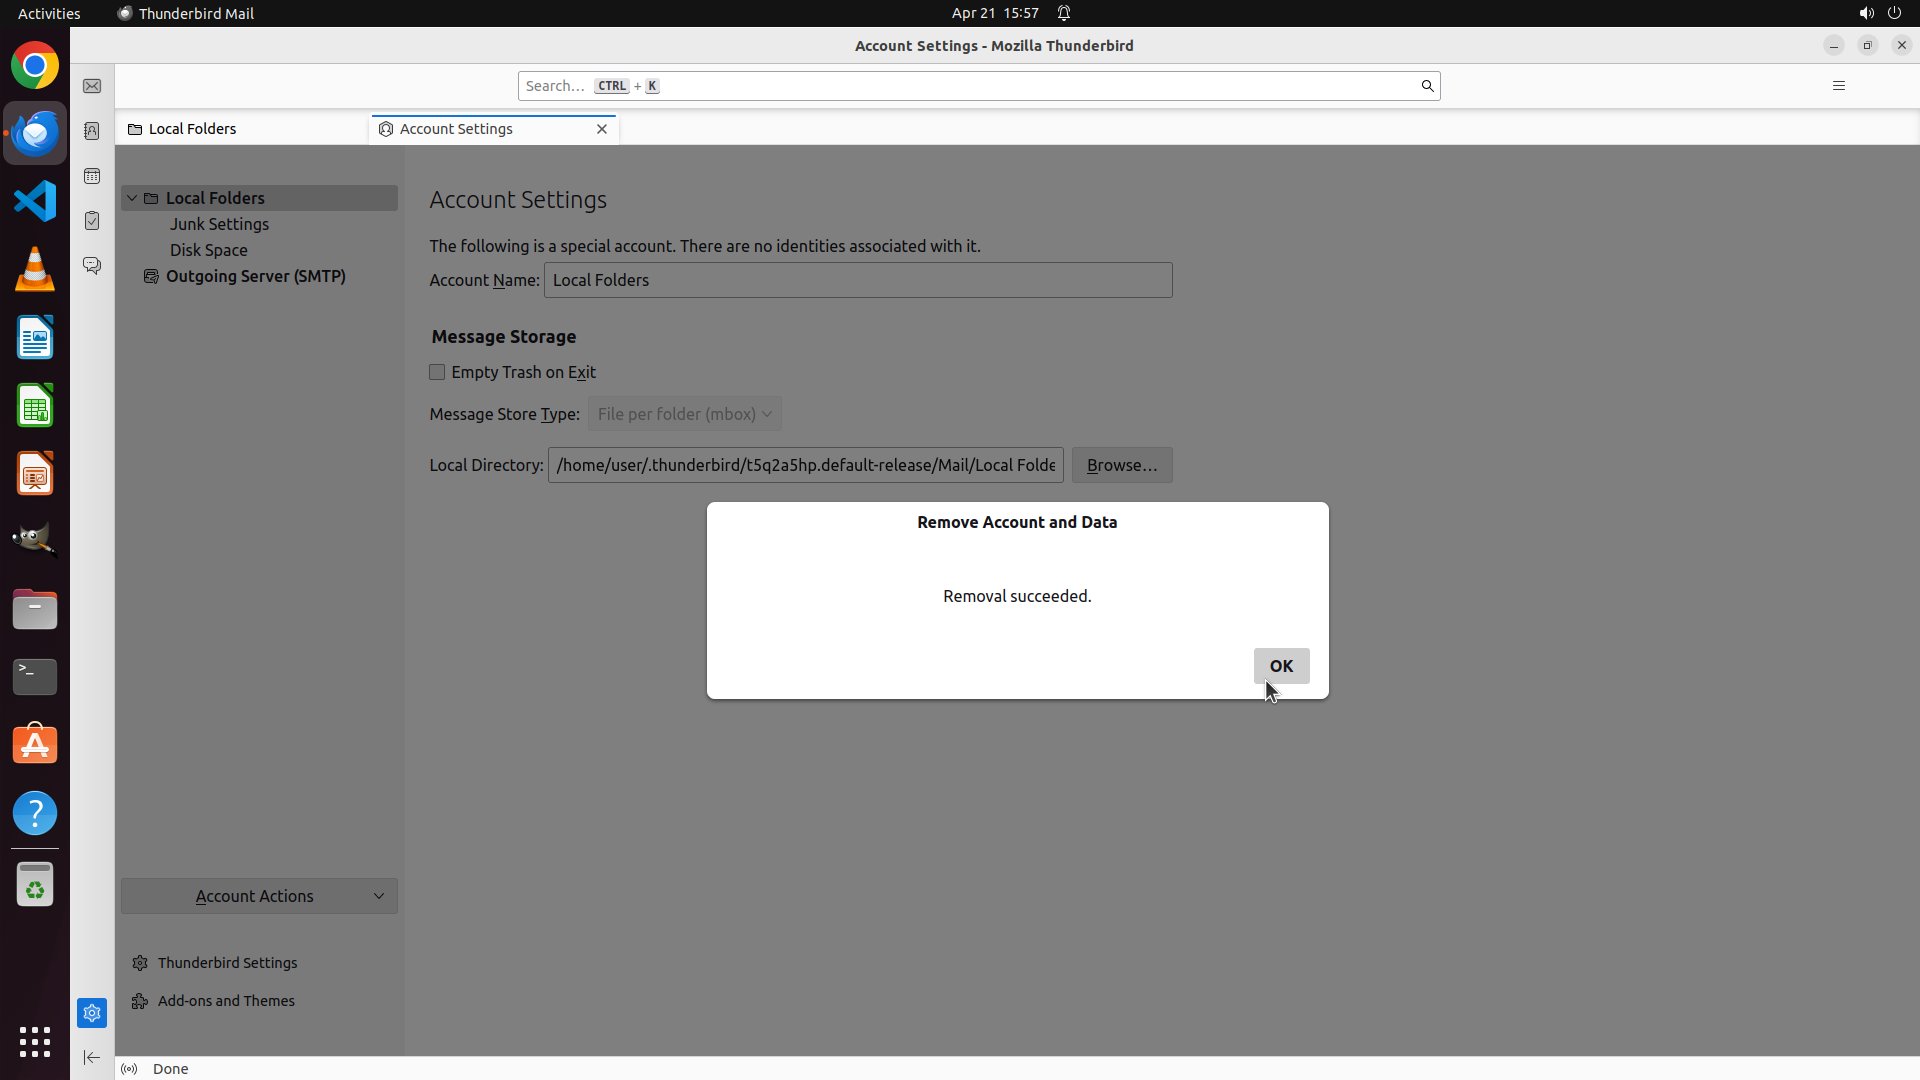This screenshot has height=1080, width=1920.
Task: Open Message Store Type dropdown
Action: tap(685, 414)
